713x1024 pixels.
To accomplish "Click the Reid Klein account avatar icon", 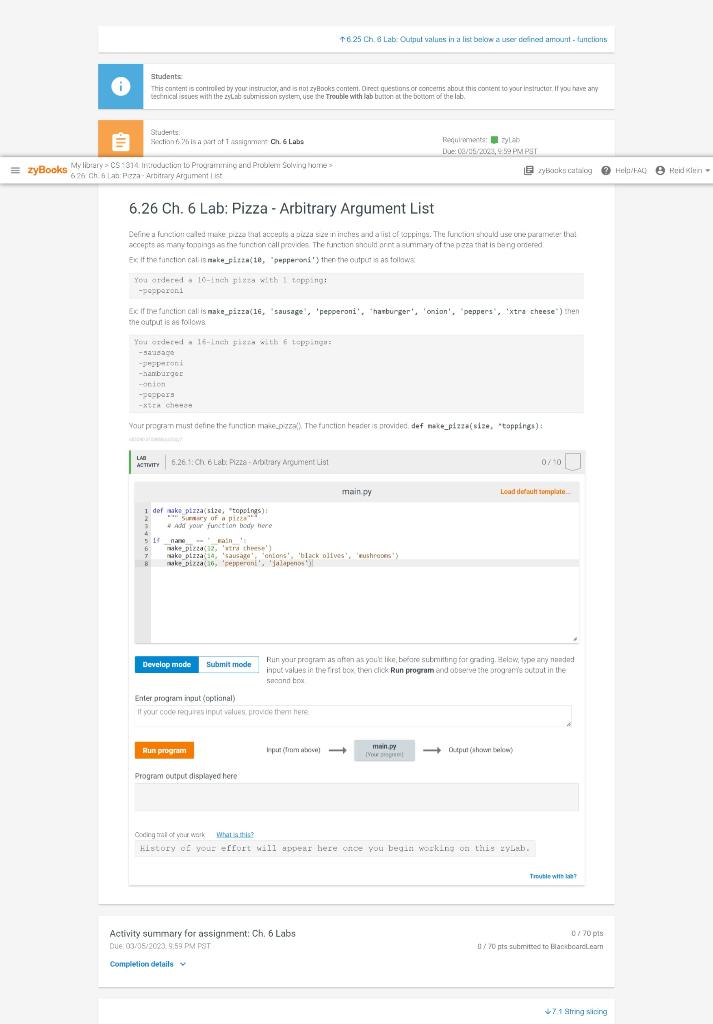I will click(x=661, y=170).
